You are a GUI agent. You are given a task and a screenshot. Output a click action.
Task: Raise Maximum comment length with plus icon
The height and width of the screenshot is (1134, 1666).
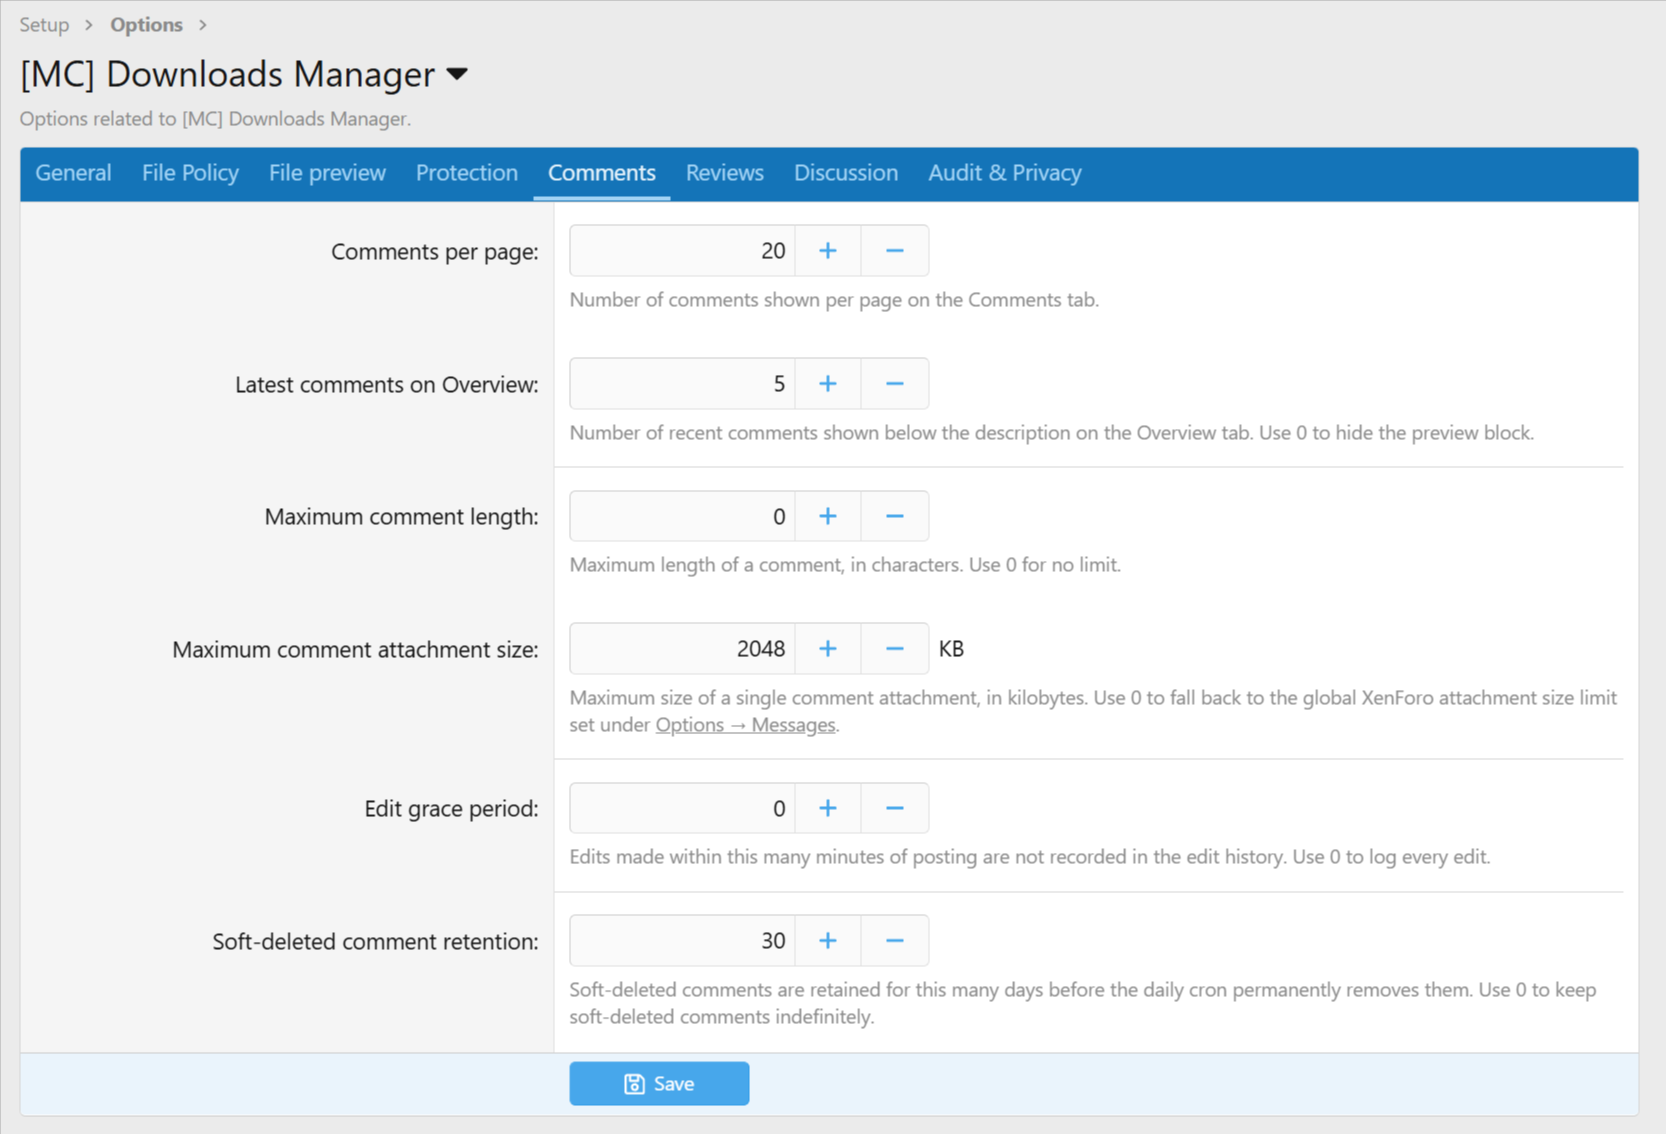(828, 517)
